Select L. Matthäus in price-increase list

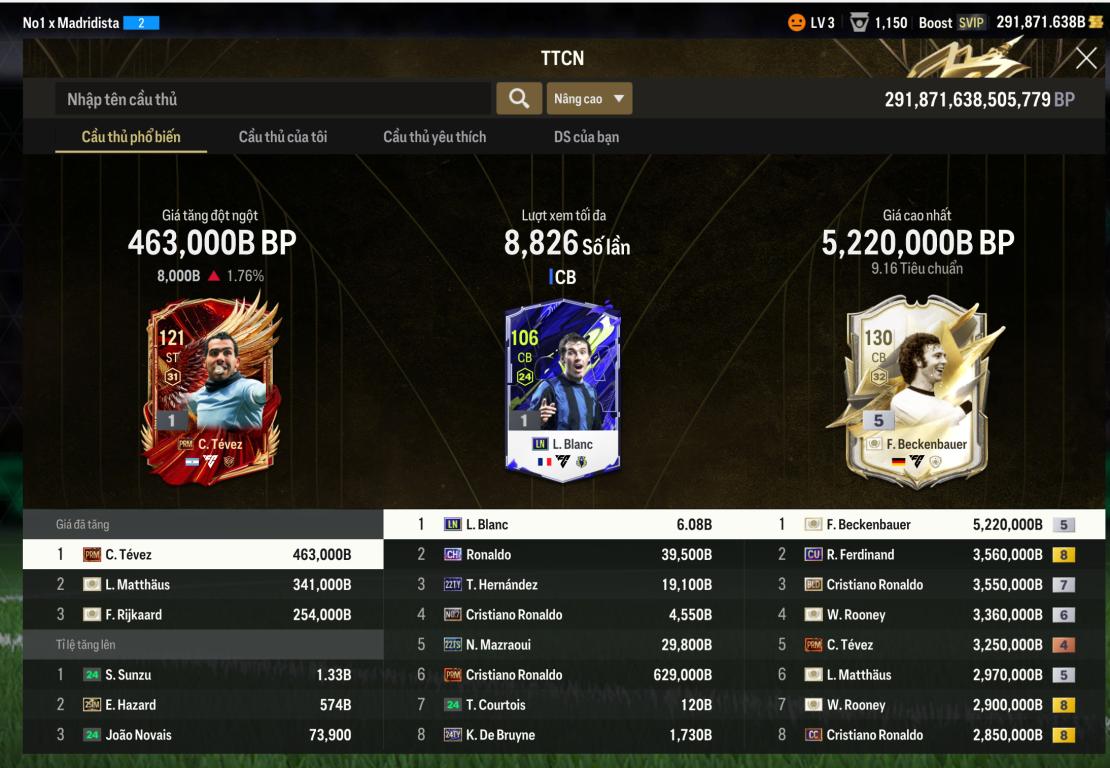pos(203,585)
